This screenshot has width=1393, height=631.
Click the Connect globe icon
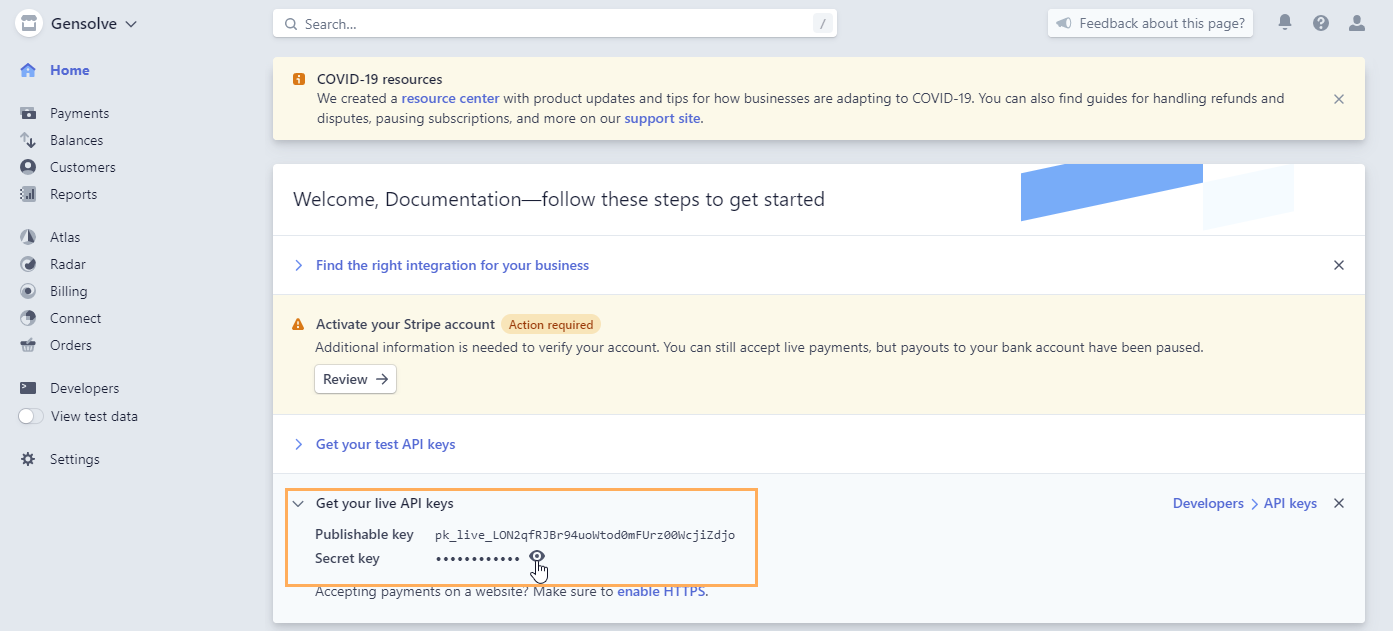(x=28, y=318)
